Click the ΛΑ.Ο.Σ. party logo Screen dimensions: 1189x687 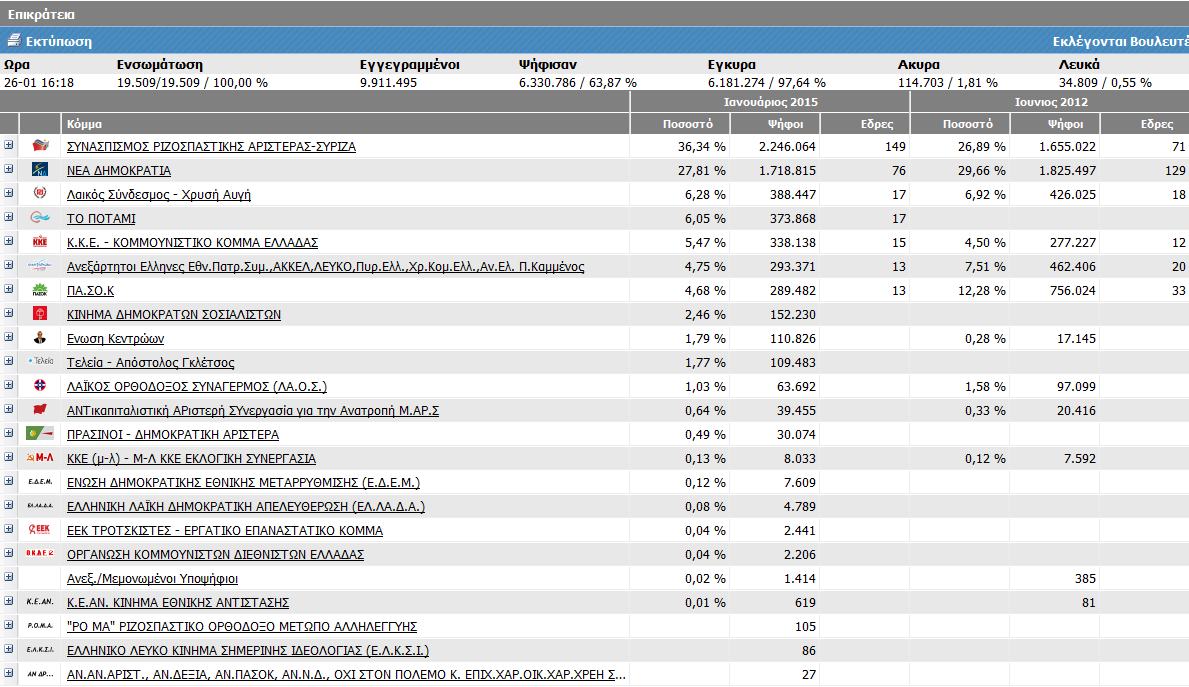pyautogui.click(x=40, y=385)
